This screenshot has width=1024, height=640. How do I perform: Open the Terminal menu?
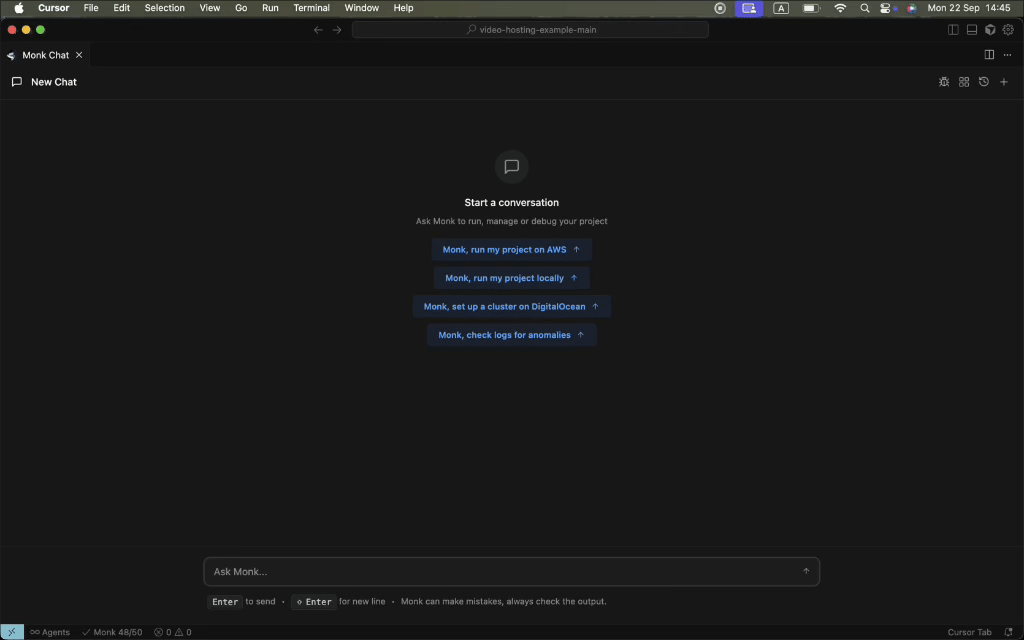311,8
